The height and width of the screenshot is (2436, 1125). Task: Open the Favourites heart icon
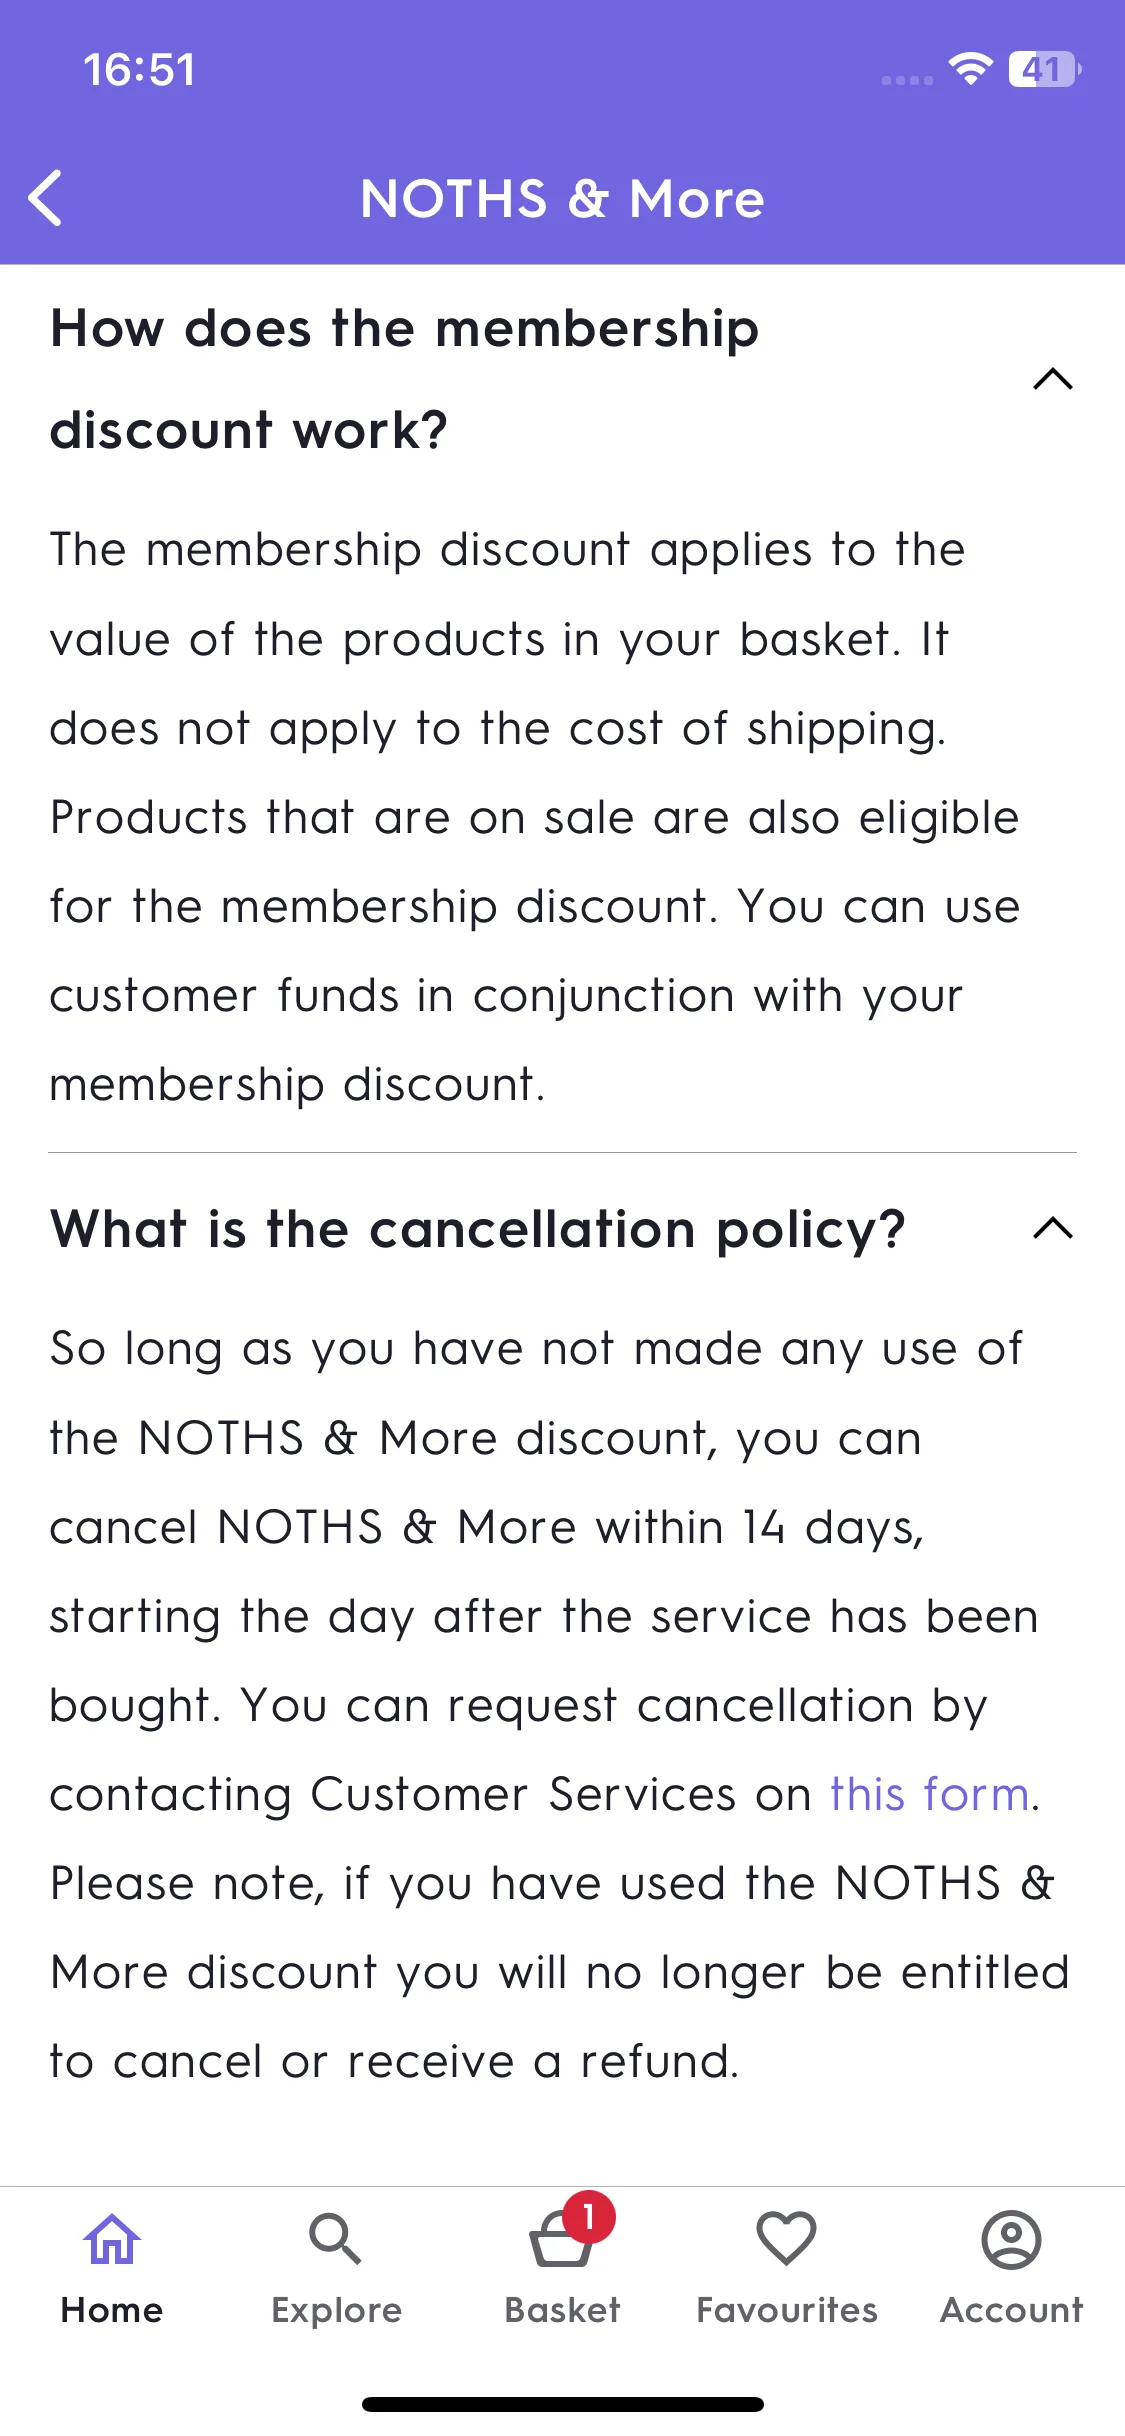pyautogui.click(x=787, y=2239)
